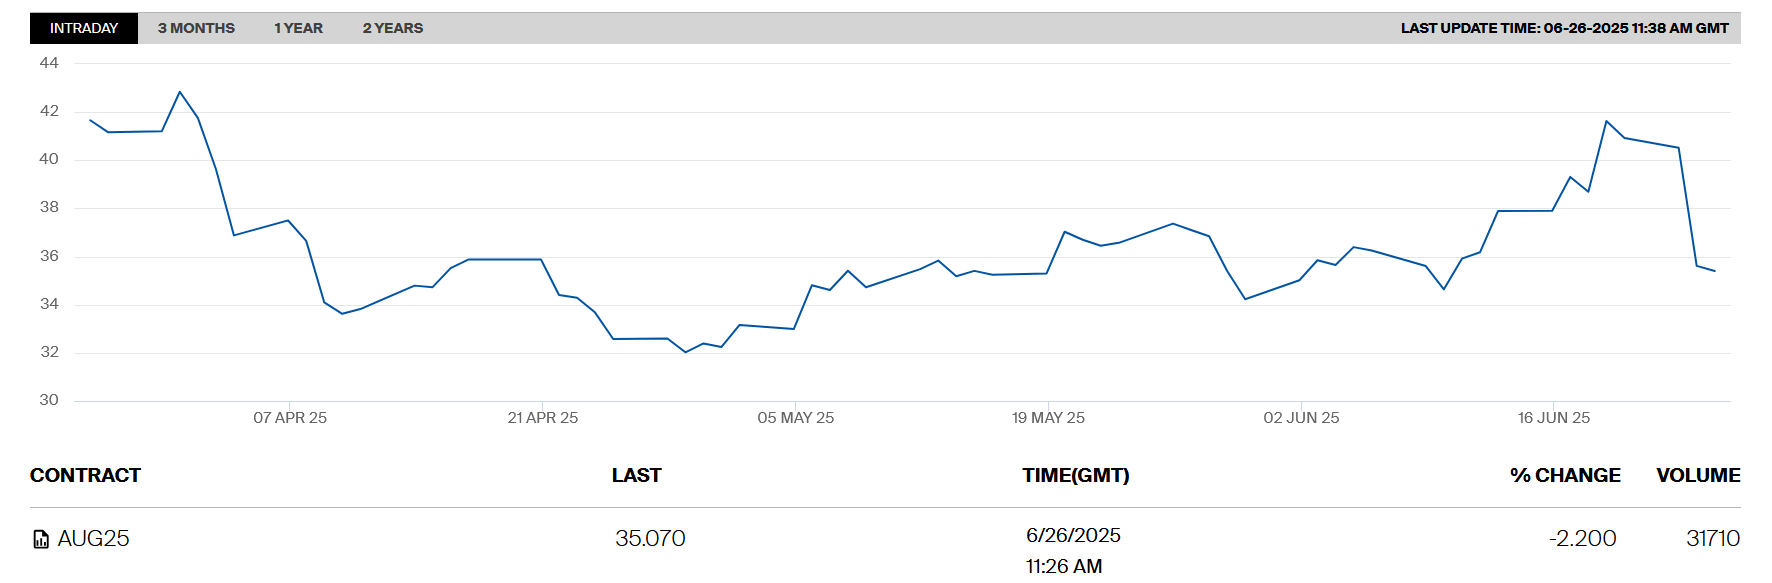Select the last price value 35.070
Screen dimensions: 1772x583
tap(650, 538)
